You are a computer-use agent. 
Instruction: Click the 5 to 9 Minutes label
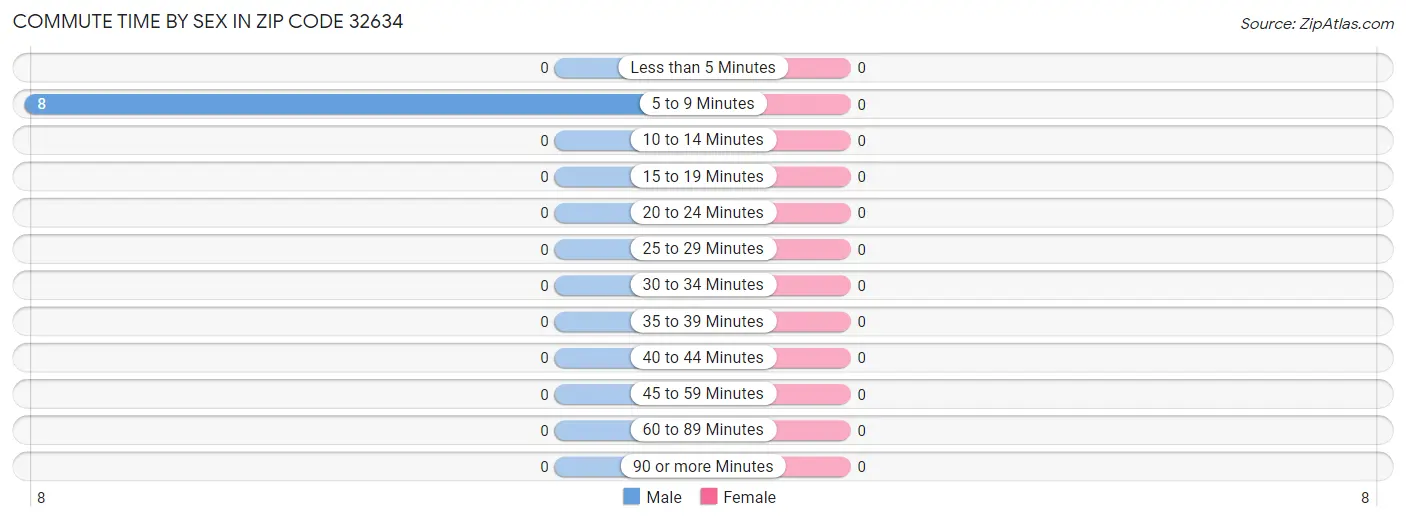point(703,104)
